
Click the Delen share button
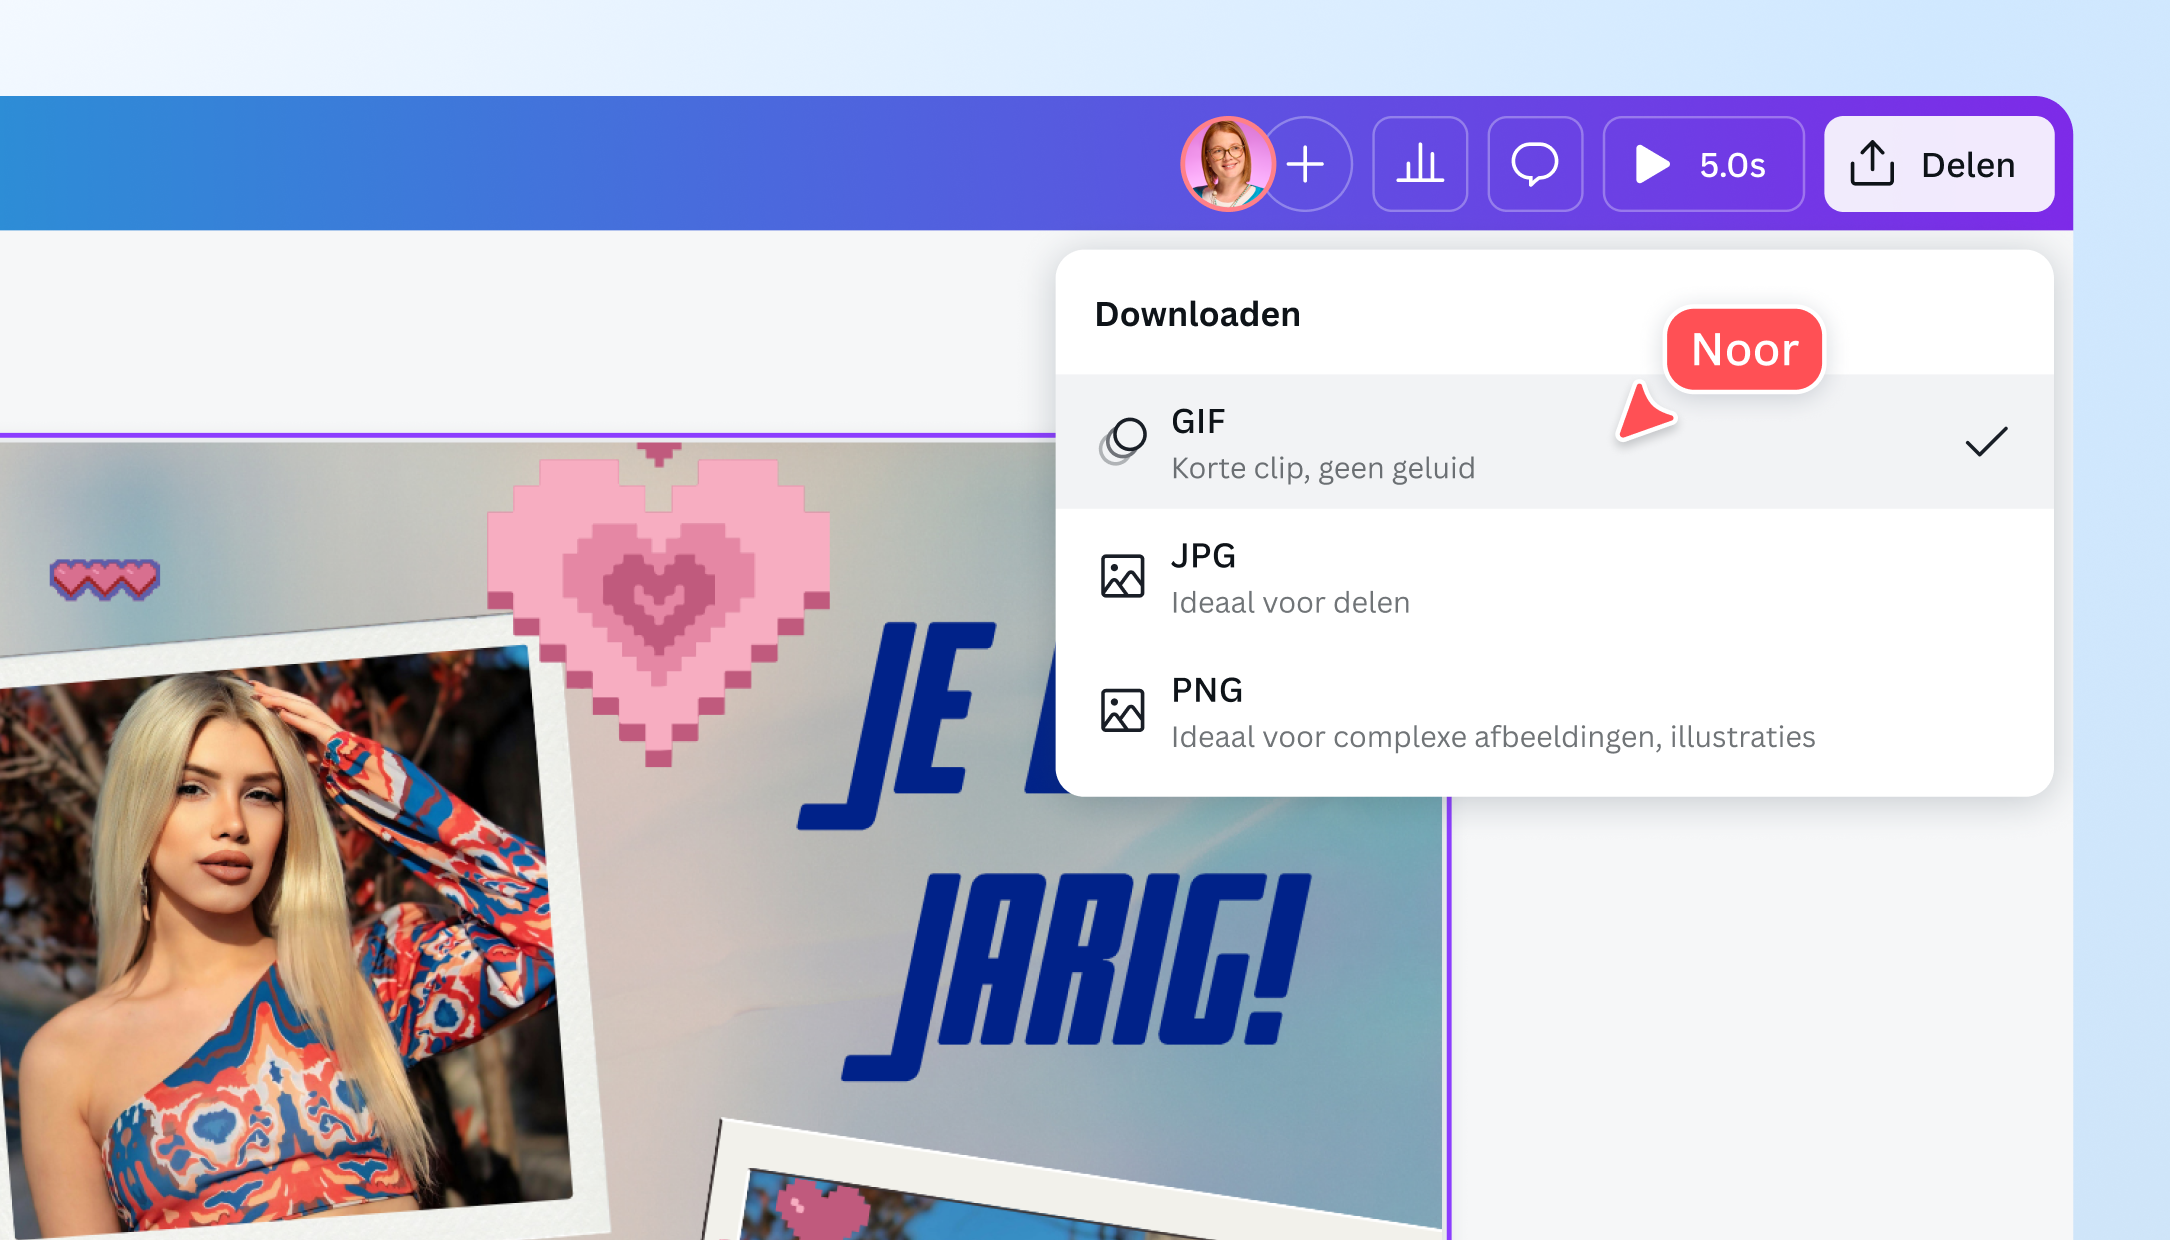(x=1939, y=164)
